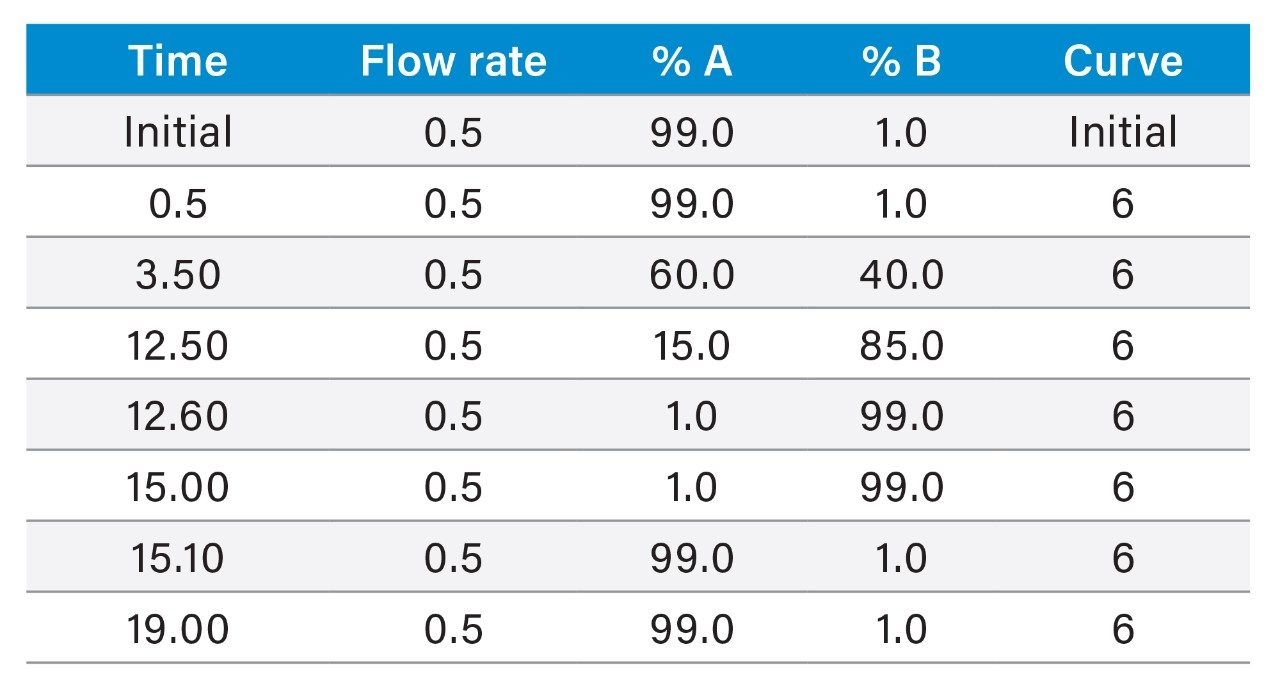This screenshot has width=1280, height=679.
Task: Click the 3.50 time cell
Action: (x=178, y=274)
